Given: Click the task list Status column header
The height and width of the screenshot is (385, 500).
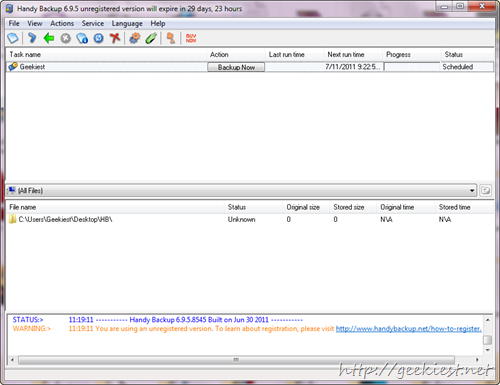Looking at the screenshot, I should pos(468,55).
